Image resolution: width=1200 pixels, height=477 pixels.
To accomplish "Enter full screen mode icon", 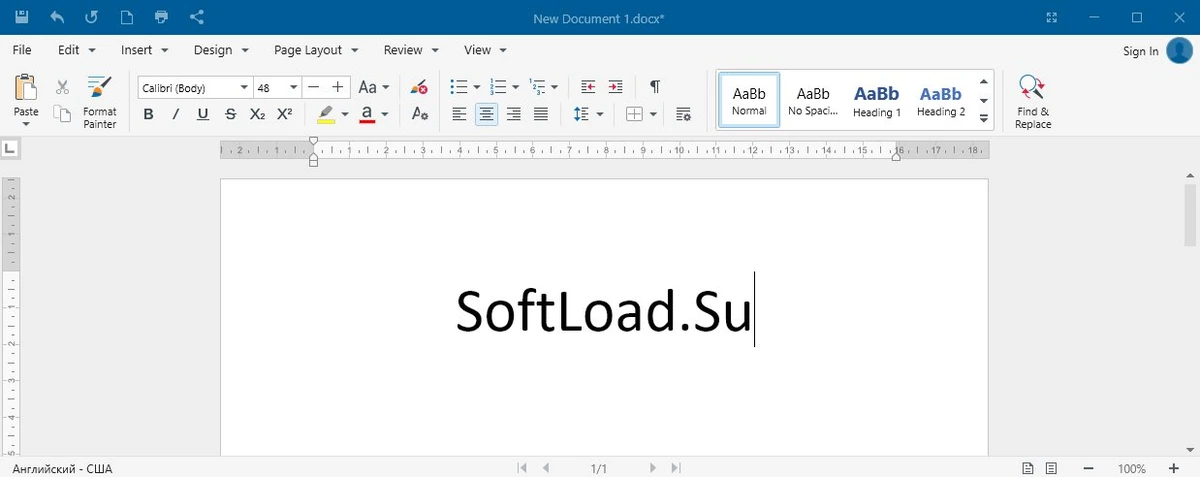I will point(1051,17).
